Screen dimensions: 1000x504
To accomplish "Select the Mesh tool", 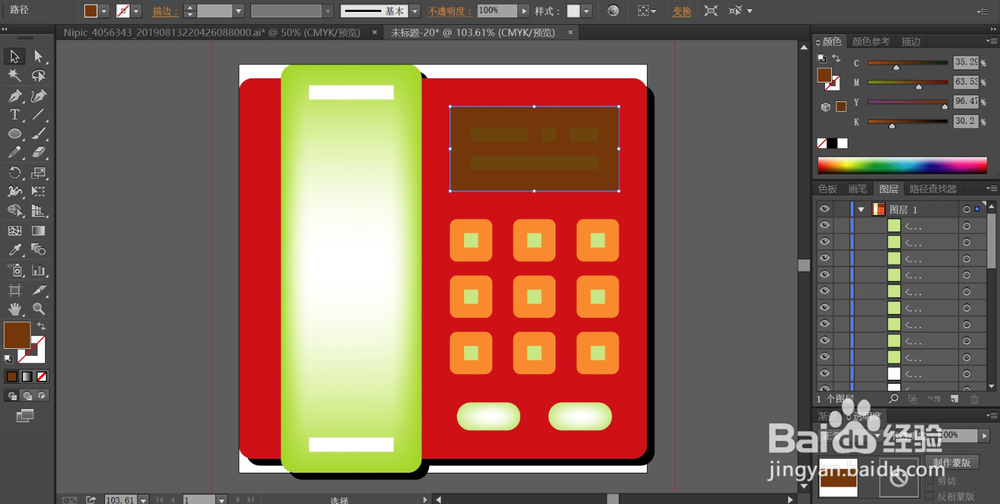I will pyautogui.click(x=15, y=230).
